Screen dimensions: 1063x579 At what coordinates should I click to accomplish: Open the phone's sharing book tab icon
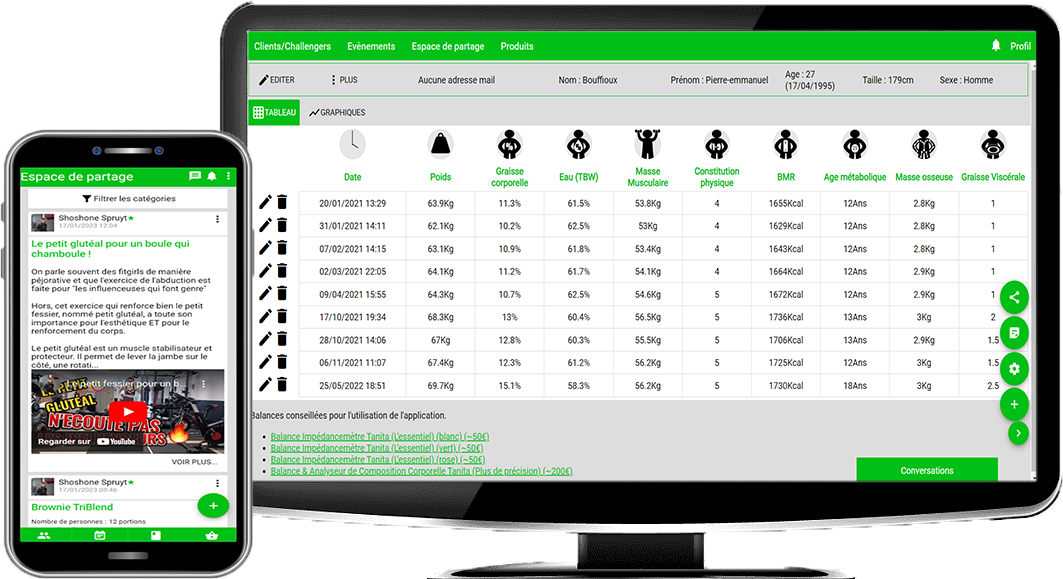[x=155, y=536]
